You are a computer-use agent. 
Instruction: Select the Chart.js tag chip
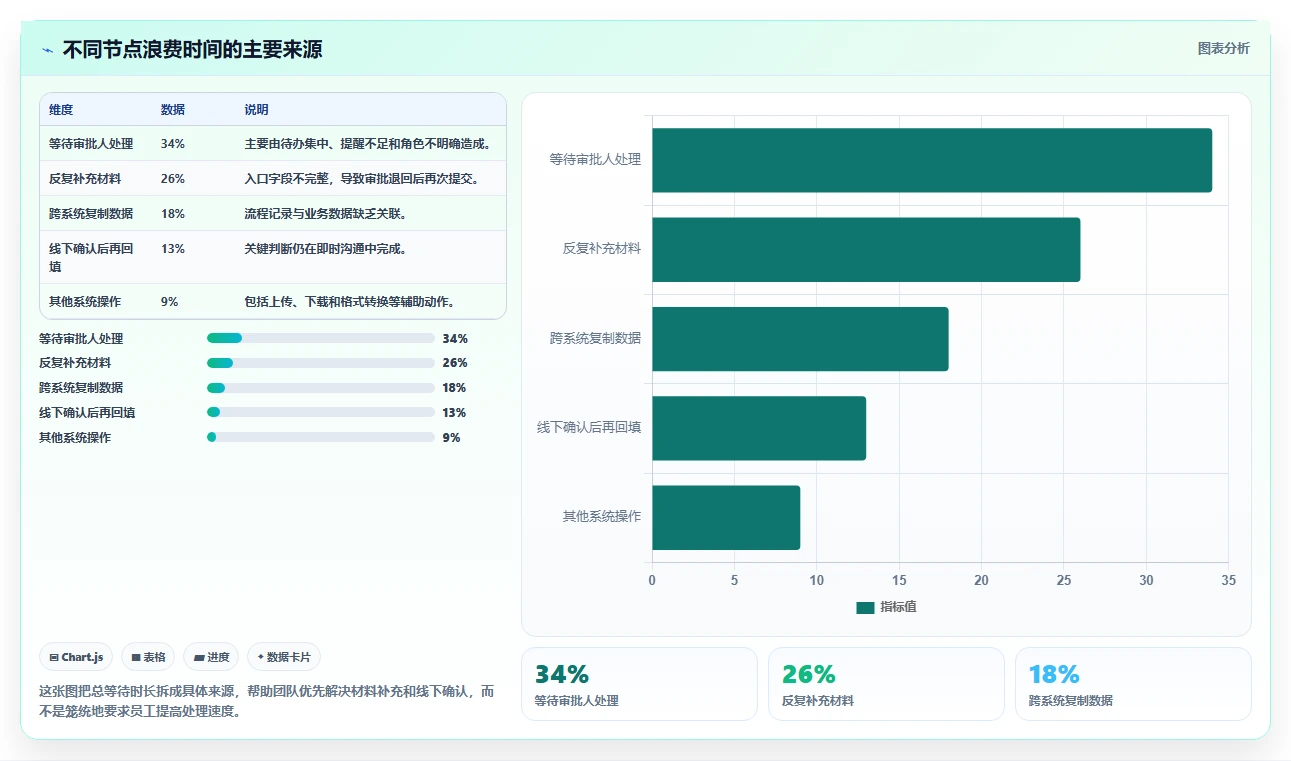pyautogui.click(x=76, y=657)
